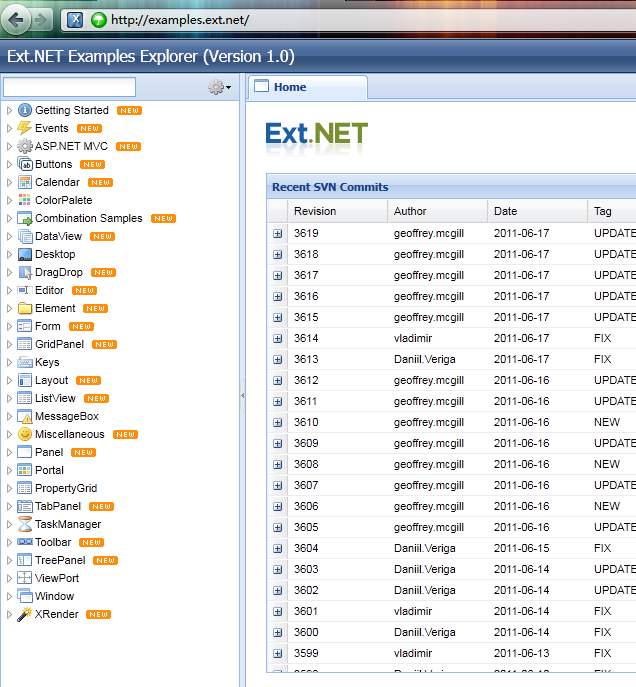Image resolution: width=636 pixels, height=687 pixels.
Task: Click the Calendar category icon
Action: click(25, 182)
